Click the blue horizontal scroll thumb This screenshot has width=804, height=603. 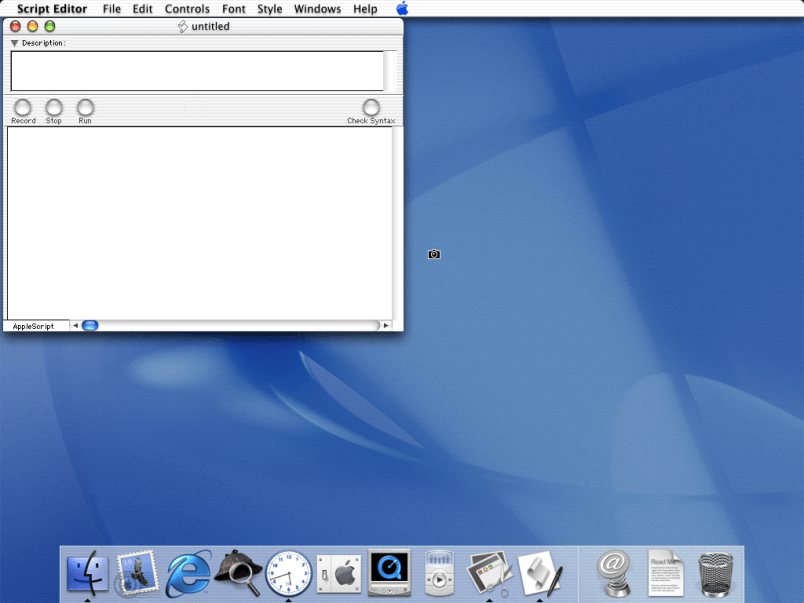(90, 326)
